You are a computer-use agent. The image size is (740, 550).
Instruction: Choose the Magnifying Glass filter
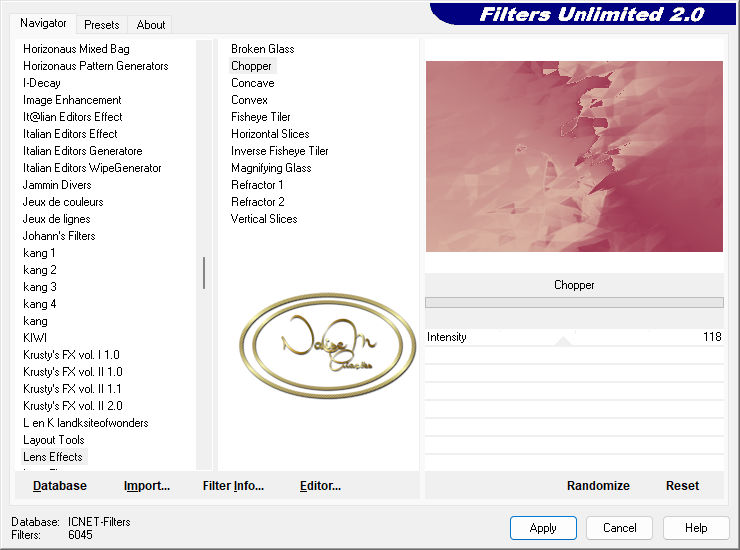270,168
